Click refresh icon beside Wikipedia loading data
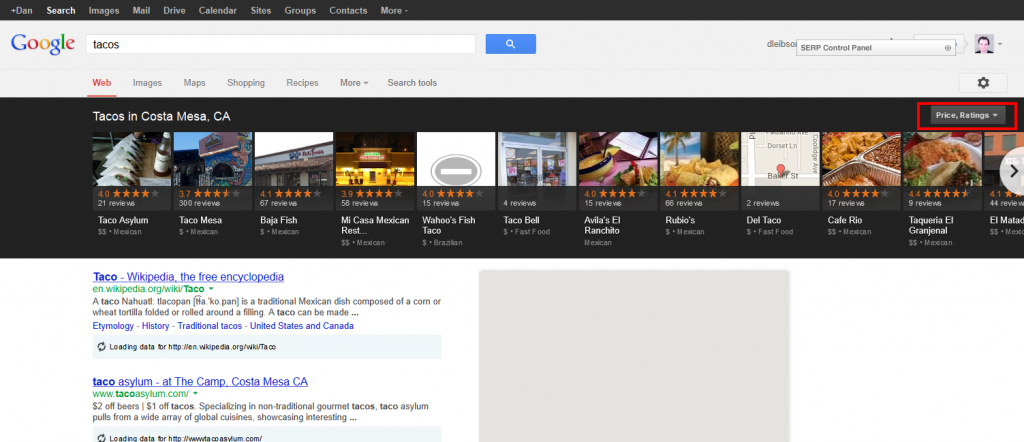Image resolution: width=1024 pixels, height=442 pixels. coord(101,347)
